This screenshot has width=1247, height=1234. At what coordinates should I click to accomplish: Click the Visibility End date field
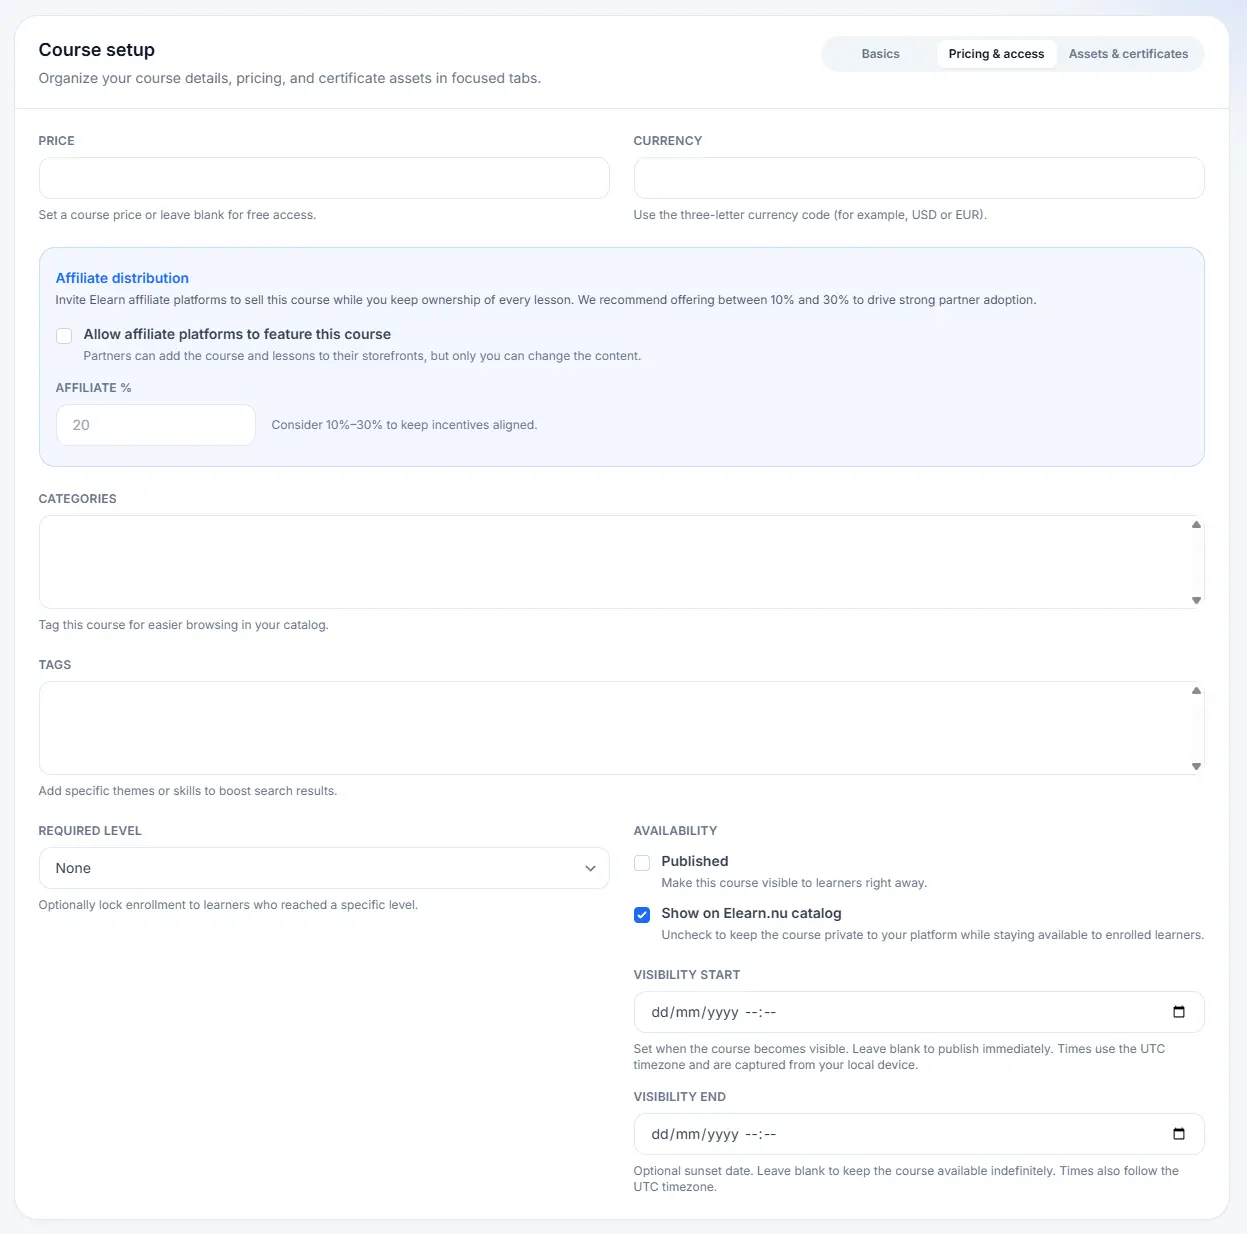(900, 1133)
